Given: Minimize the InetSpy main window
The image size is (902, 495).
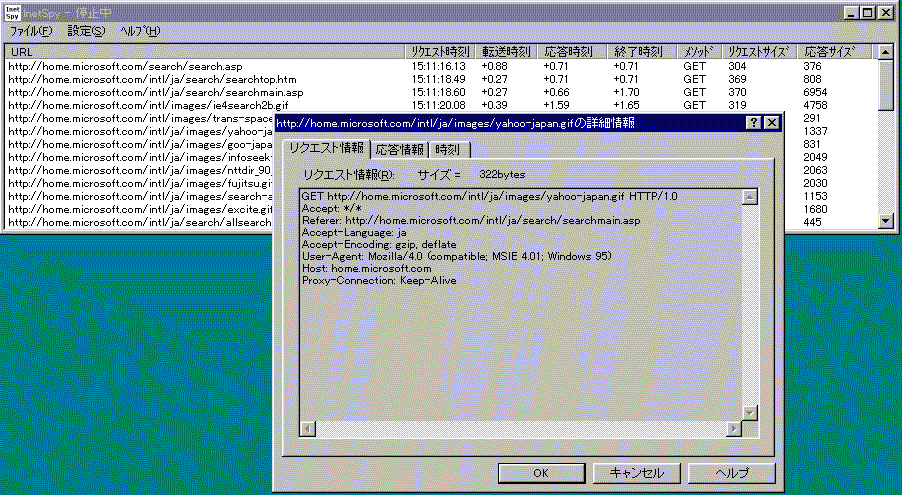Looking at the screenshot, I should [852, 13].
